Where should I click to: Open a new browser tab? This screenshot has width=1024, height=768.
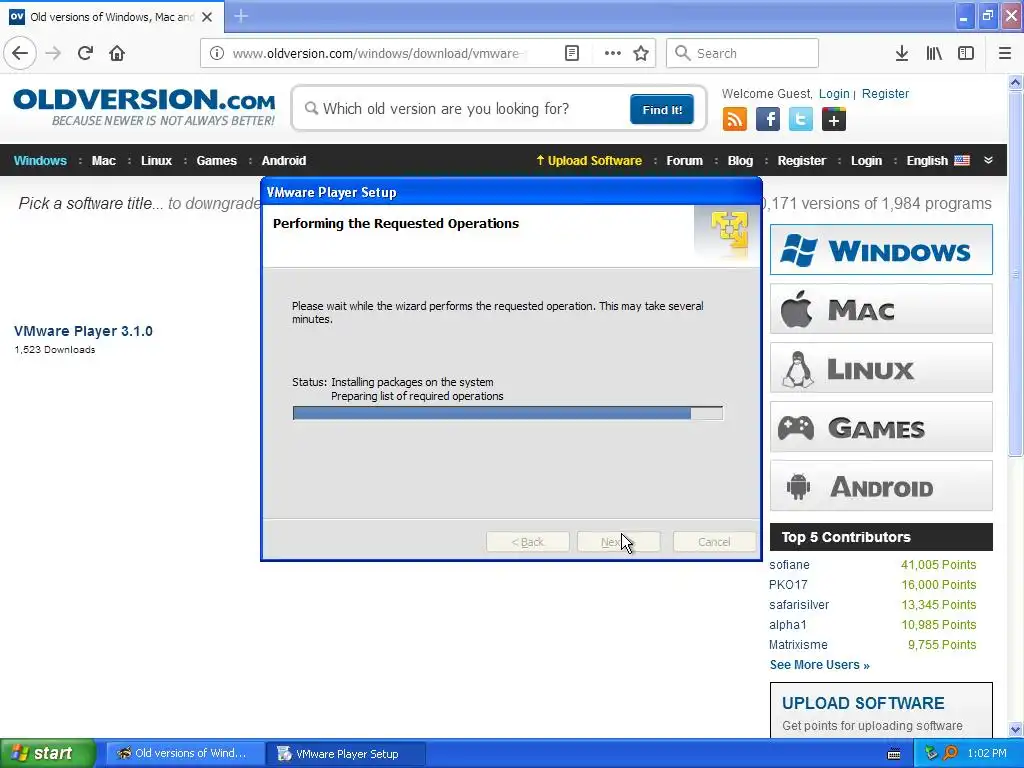[x=241, y=16]
